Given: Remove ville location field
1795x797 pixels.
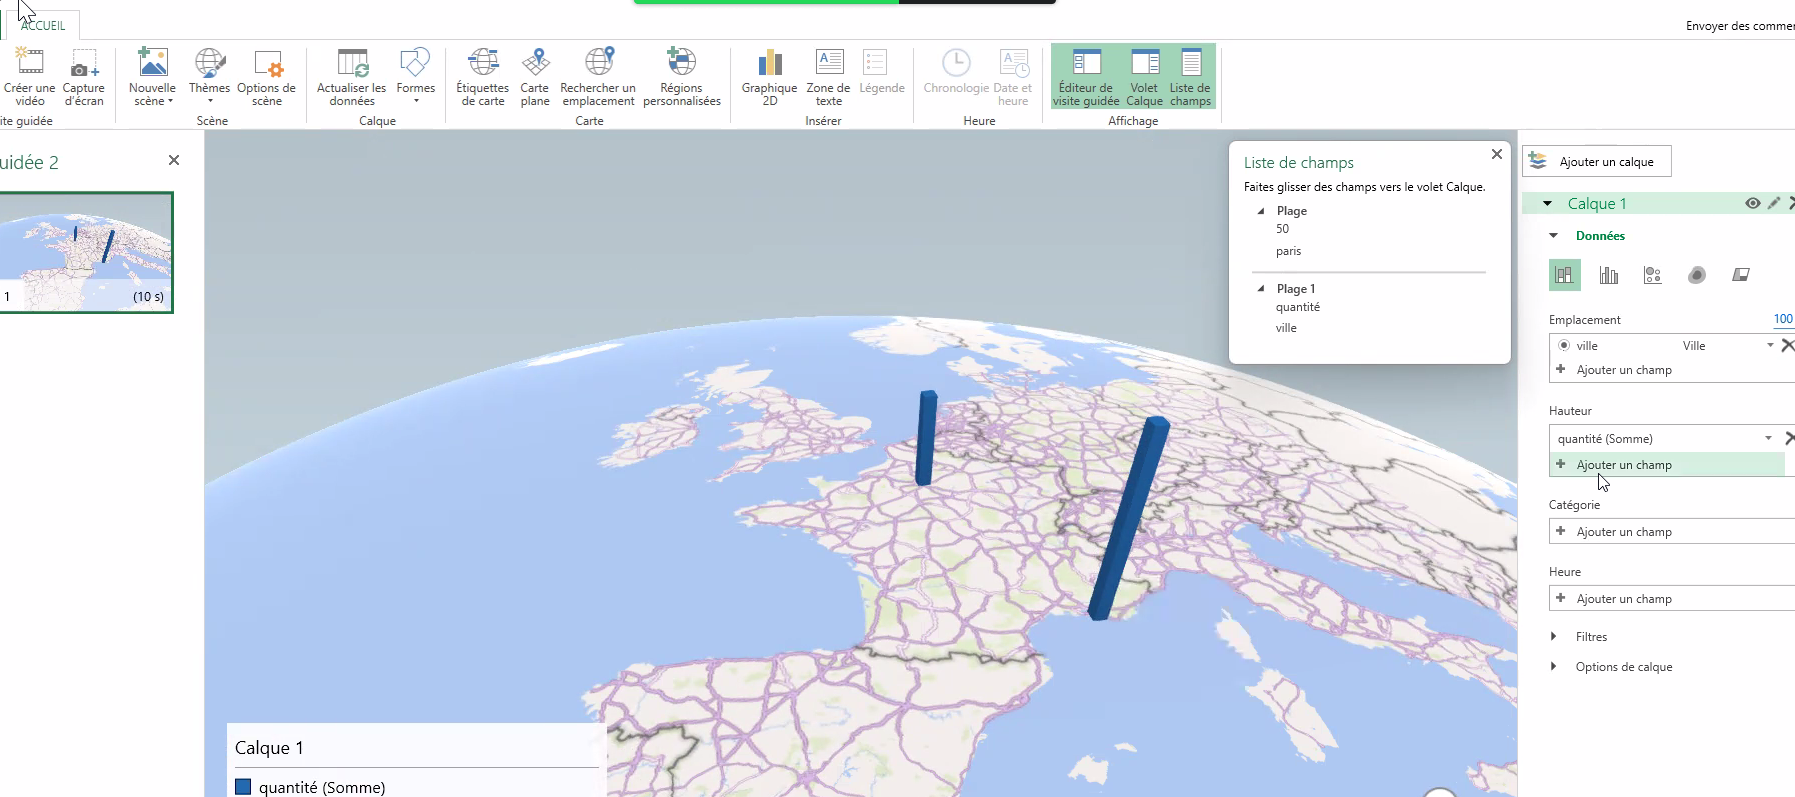Looking at the screenshot, I should [1788, 345].
